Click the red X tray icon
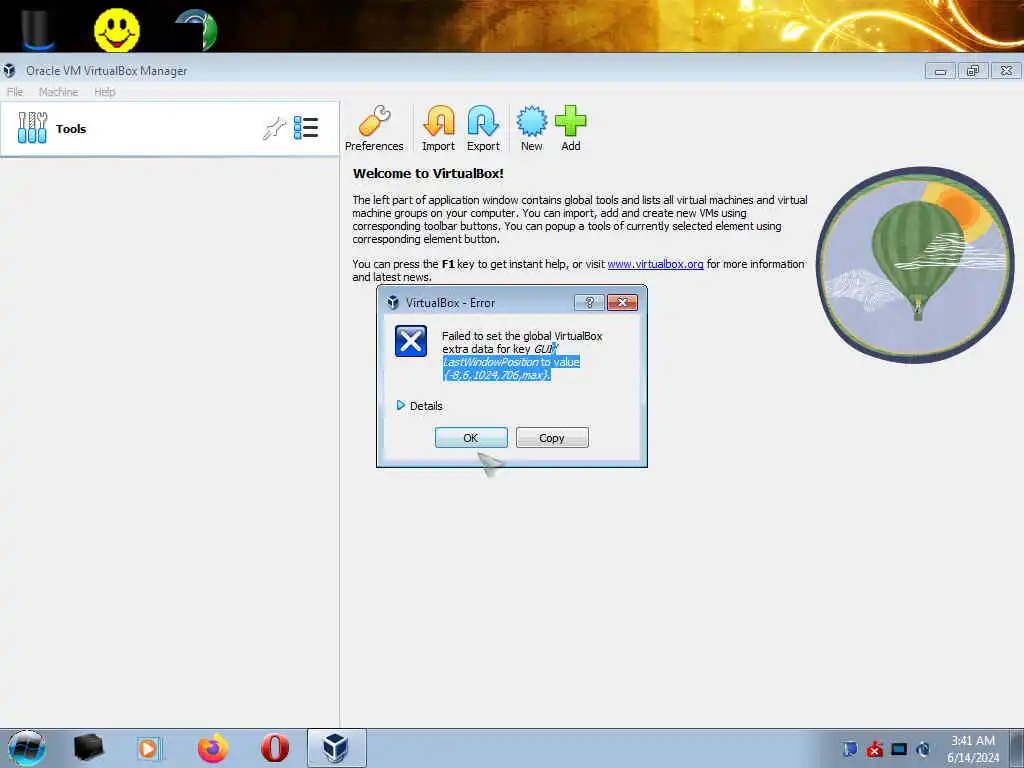This screenshot has height=768, width=1024. point(874,748)
